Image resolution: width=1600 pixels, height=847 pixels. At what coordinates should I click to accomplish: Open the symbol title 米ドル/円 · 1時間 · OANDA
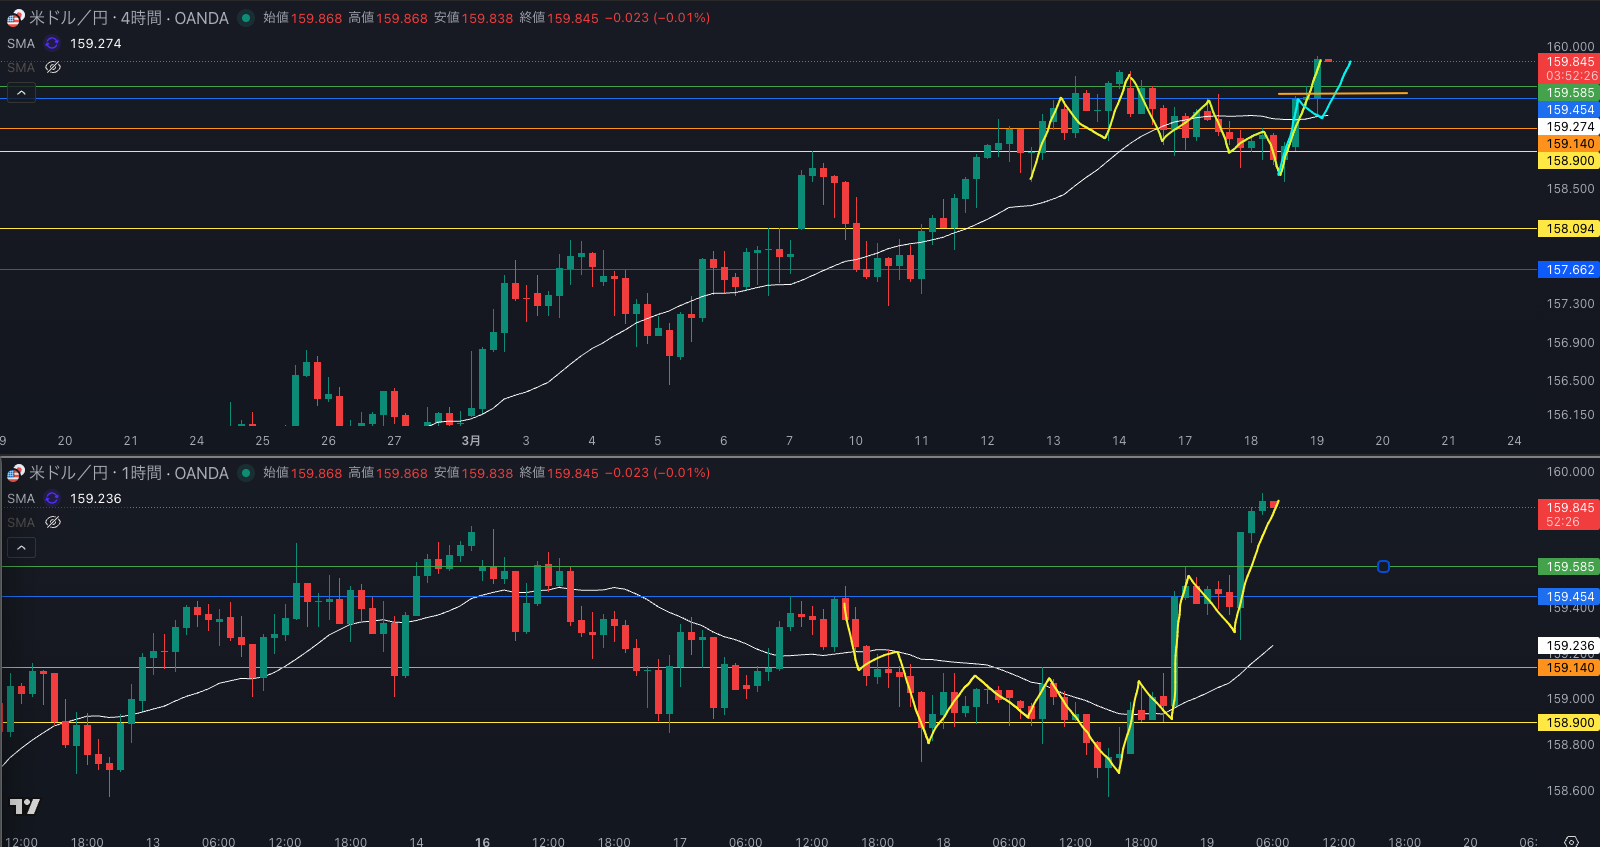pyautogui.click(x=128, y=473)
